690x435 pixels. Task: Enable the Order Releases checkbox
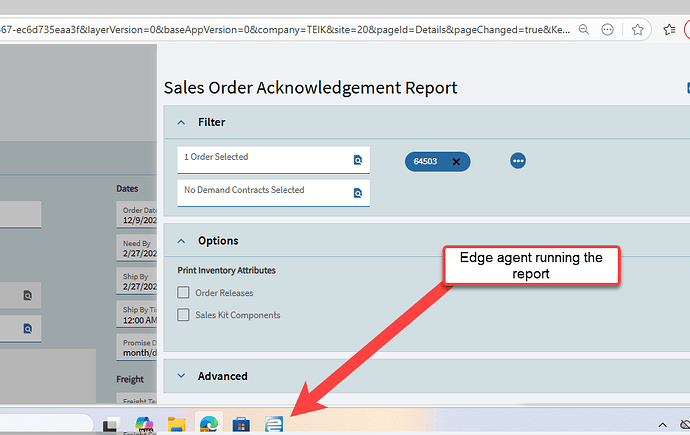183,292
